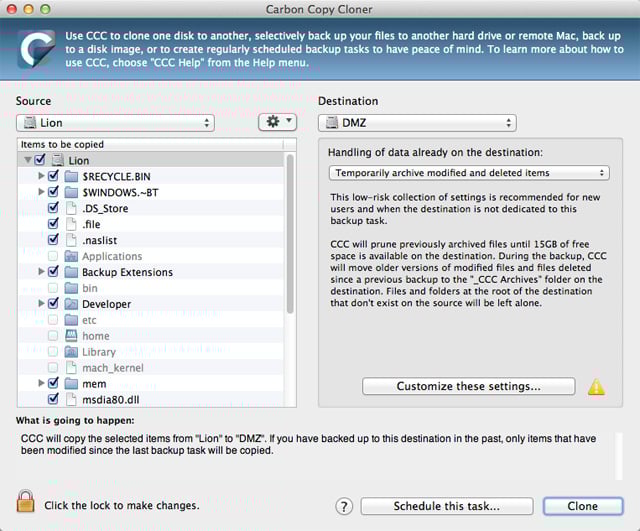The width and height of the screenshot is (640, 531).
Task: Toggle the mem folder checkbox
Action: [53, 383]
